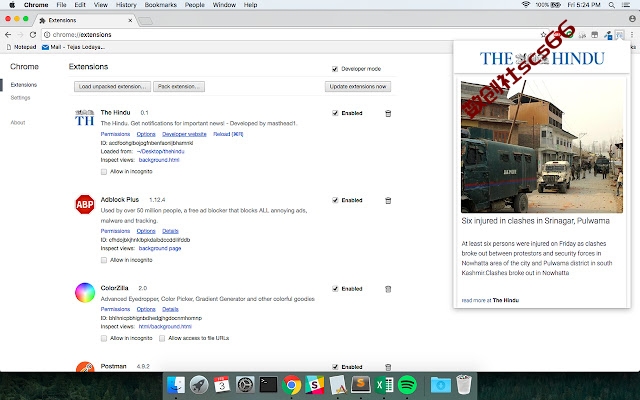Open Options link for ColorZilla

[x=146, y=309]
